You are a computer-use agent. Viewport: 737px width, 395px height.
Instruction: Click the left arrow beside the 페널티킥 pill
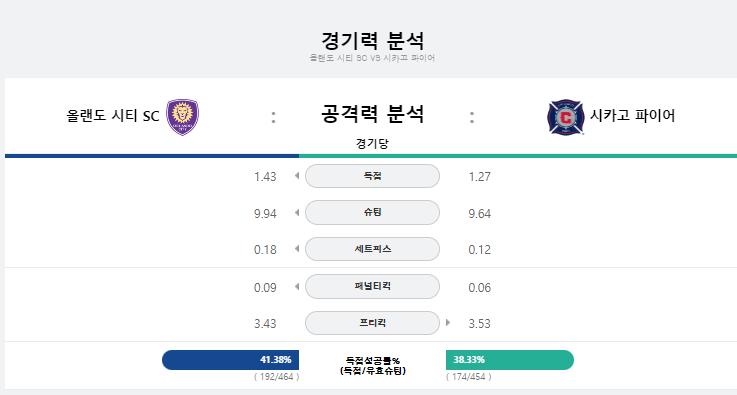click(x=297, y=286)
